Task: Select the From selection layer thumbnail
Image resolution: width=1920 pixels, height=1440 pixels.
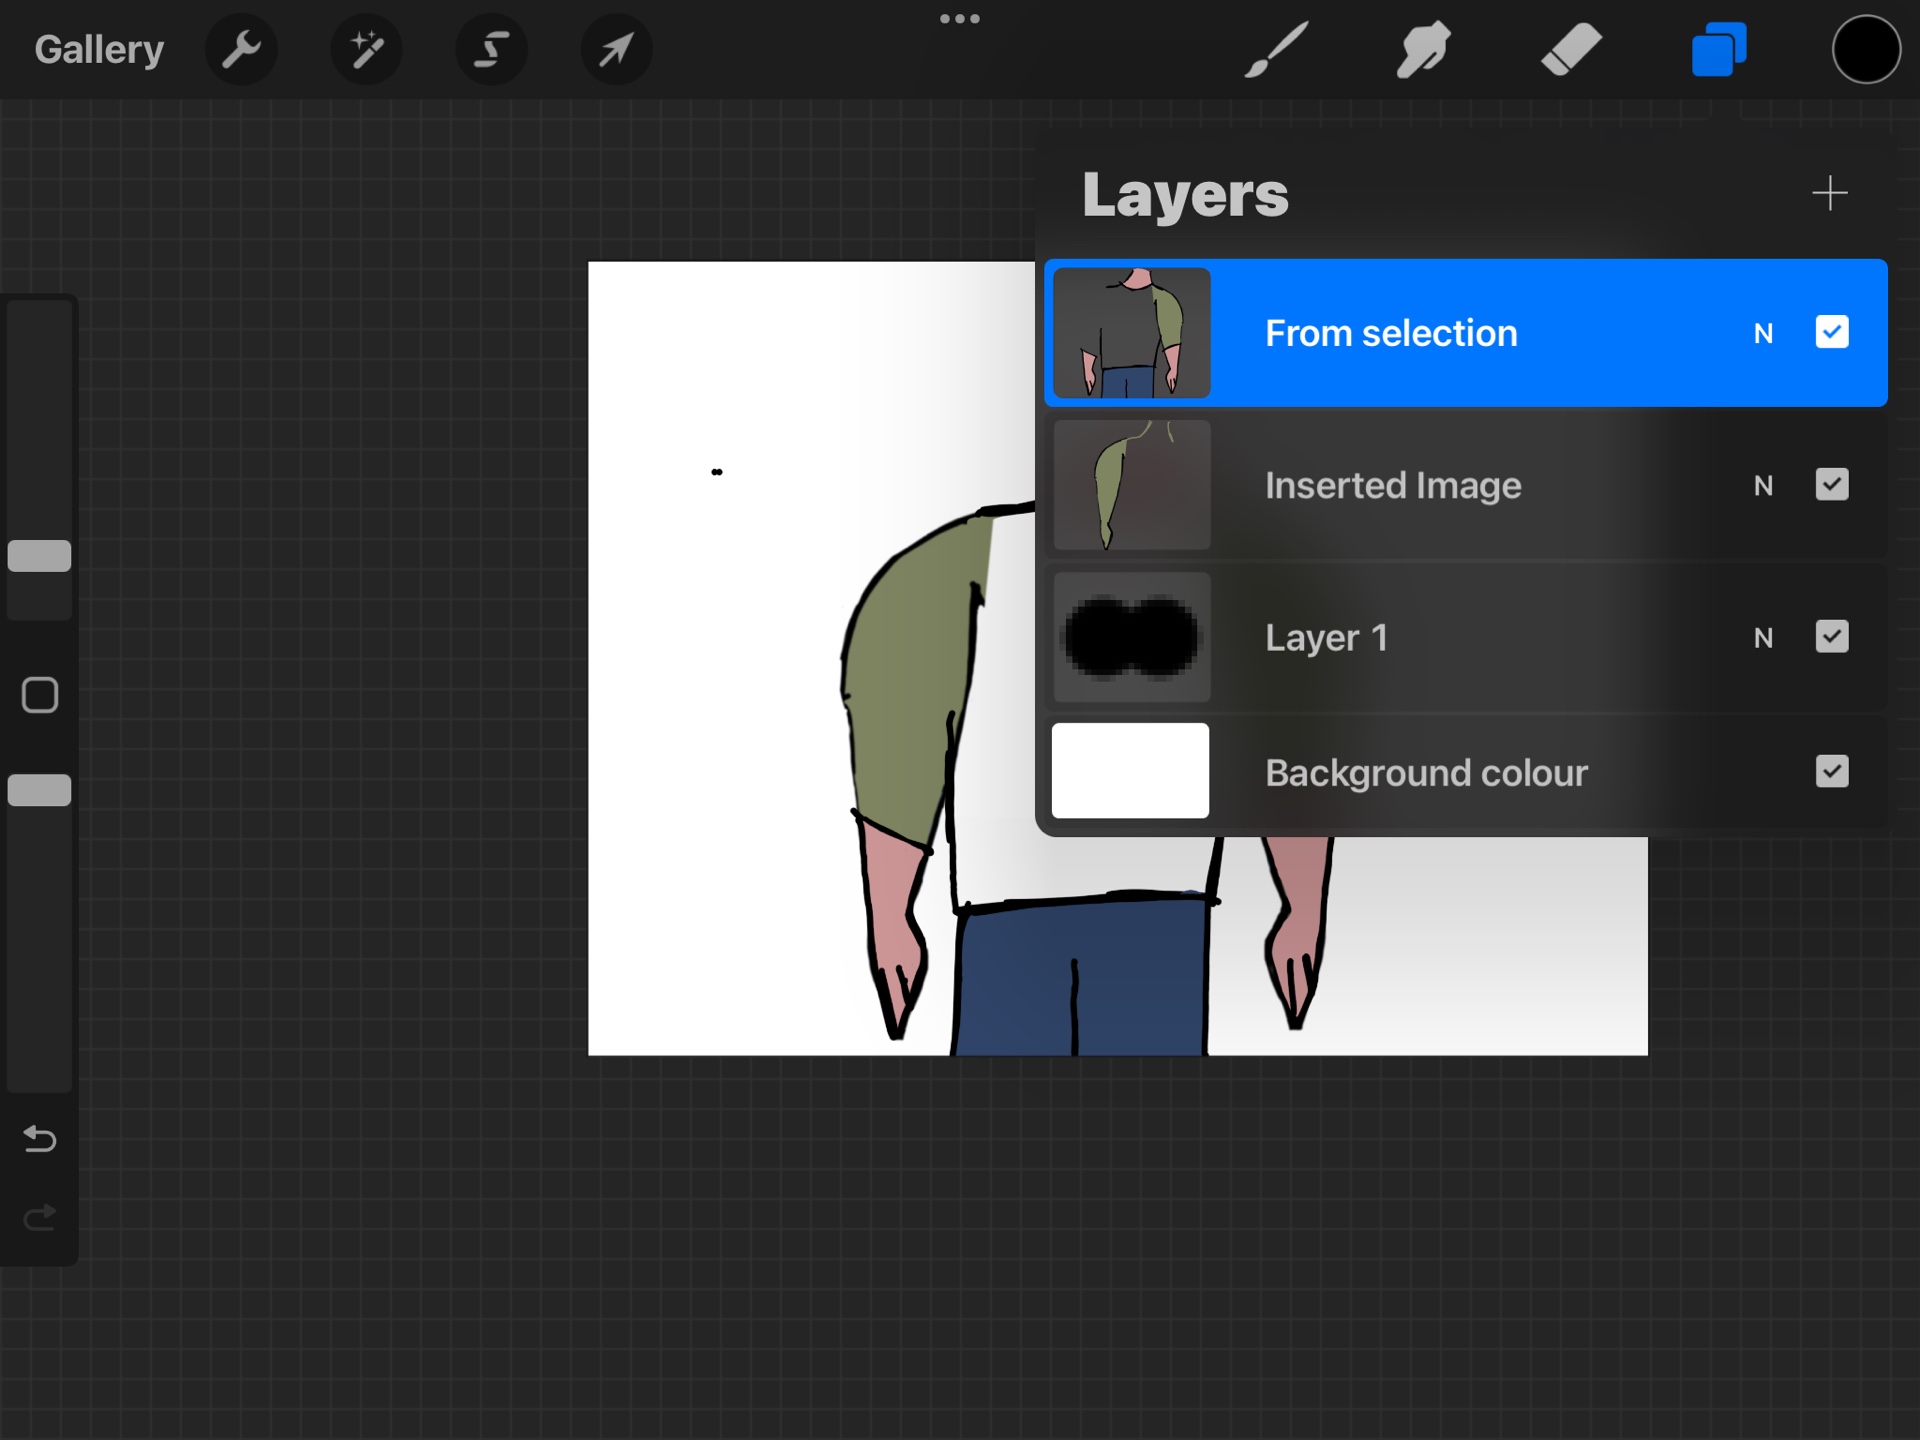Action: [x=1130, y=333]
